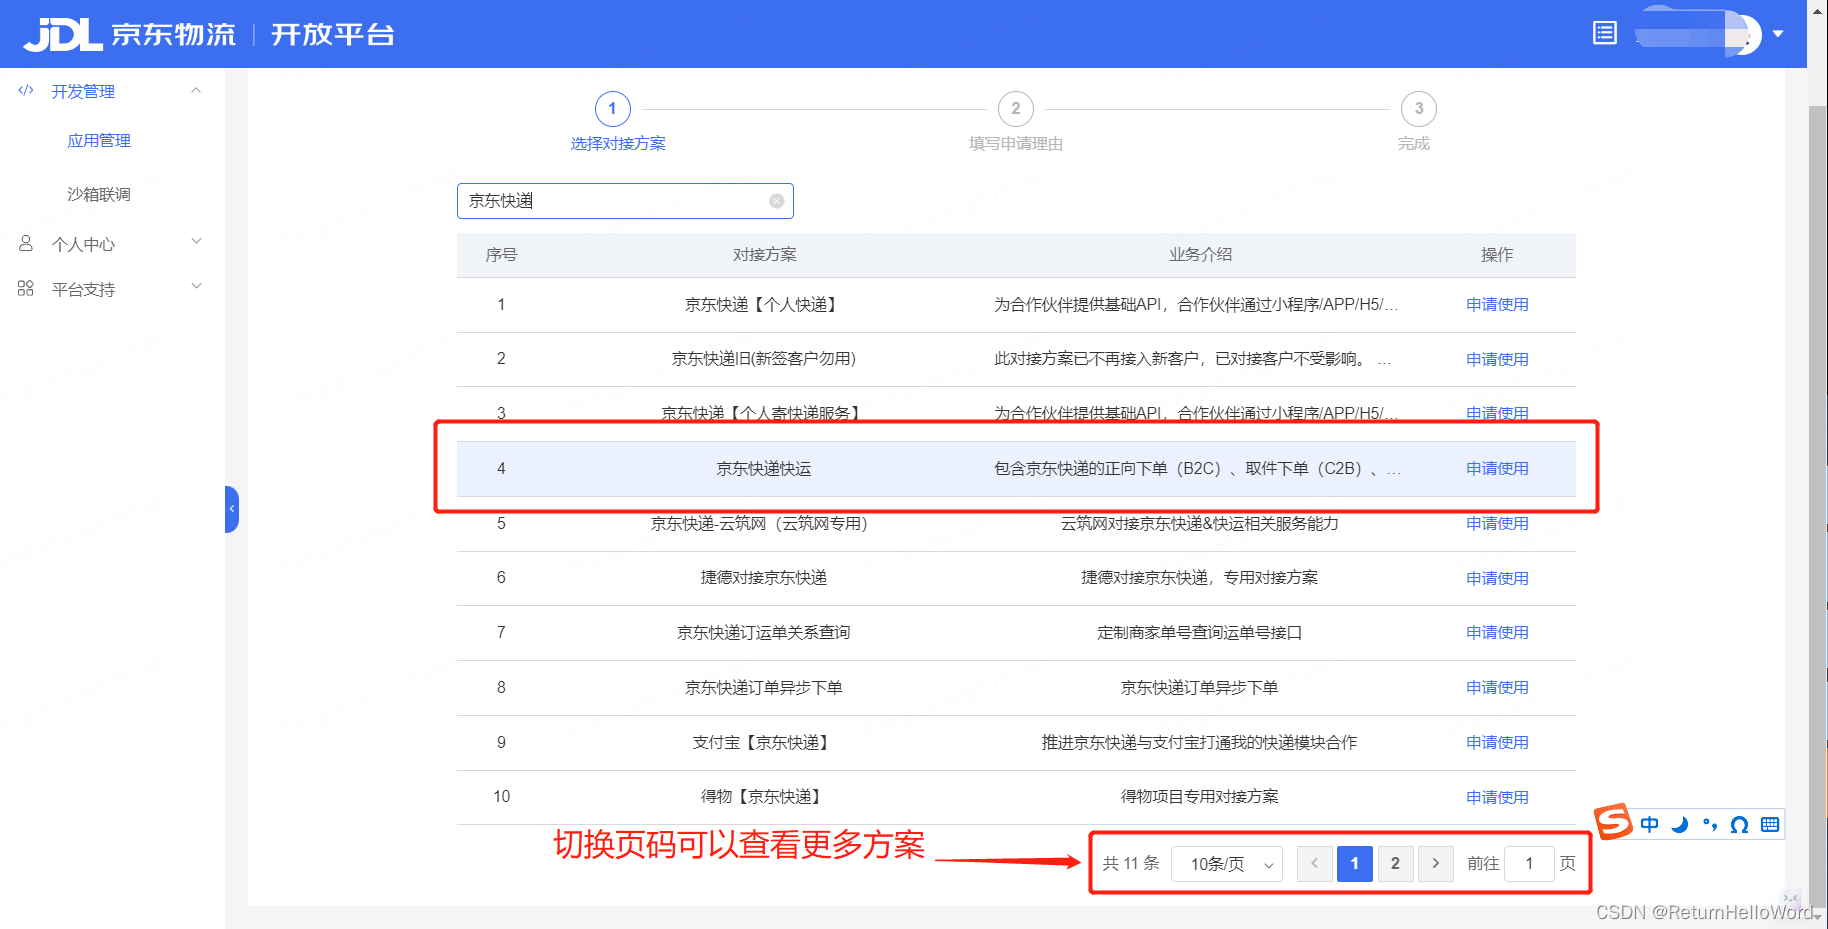Collapse the sidebar with the blue handle
Image resolution: width=1828 pixels, height=929 pixels.
pyautogui.click(x=232, y=509)
